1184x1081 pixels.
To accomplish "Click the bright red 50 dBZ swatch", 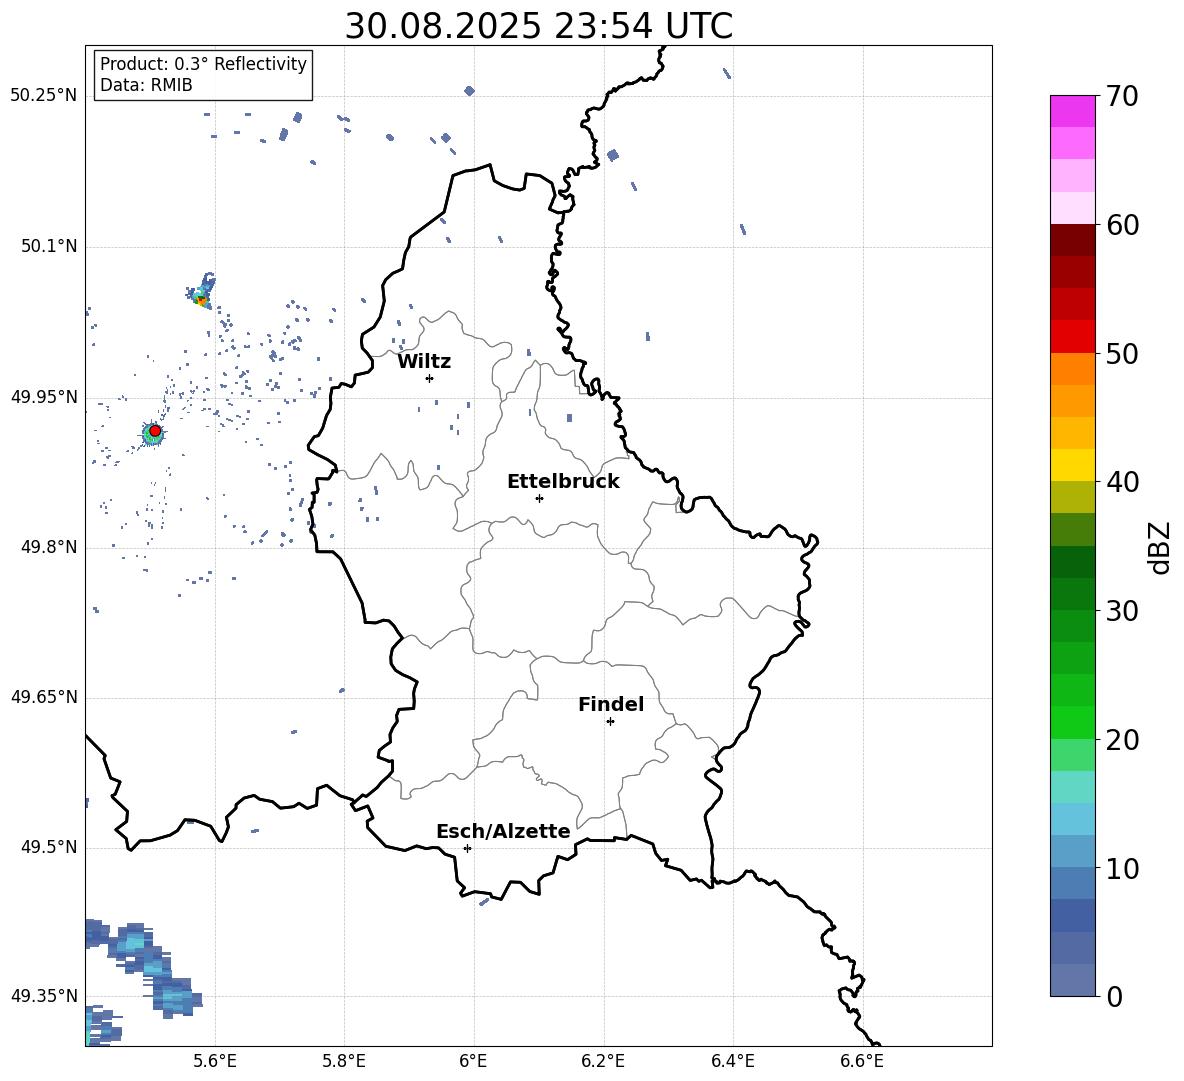I will point(1072,337).
